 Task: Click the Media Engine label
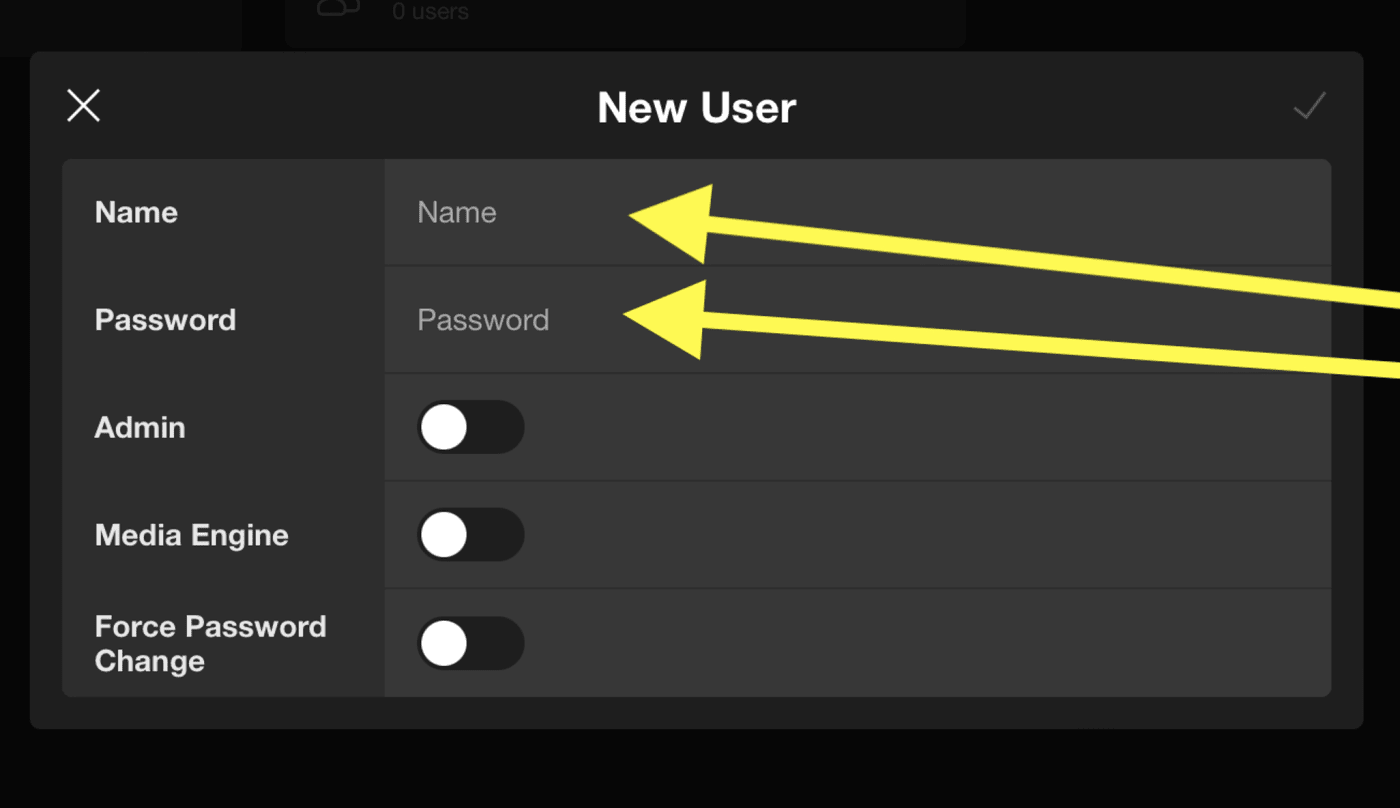[x=191, y=535]
